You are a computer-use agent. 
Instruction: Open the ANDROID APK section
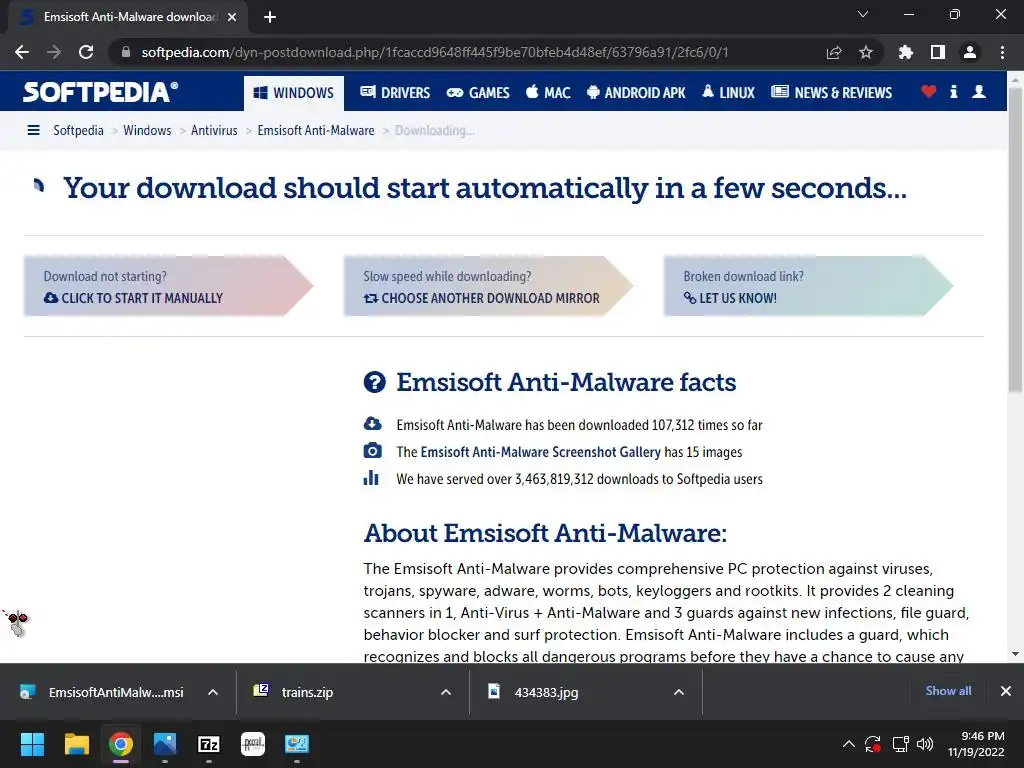click(x=636, y=93)
